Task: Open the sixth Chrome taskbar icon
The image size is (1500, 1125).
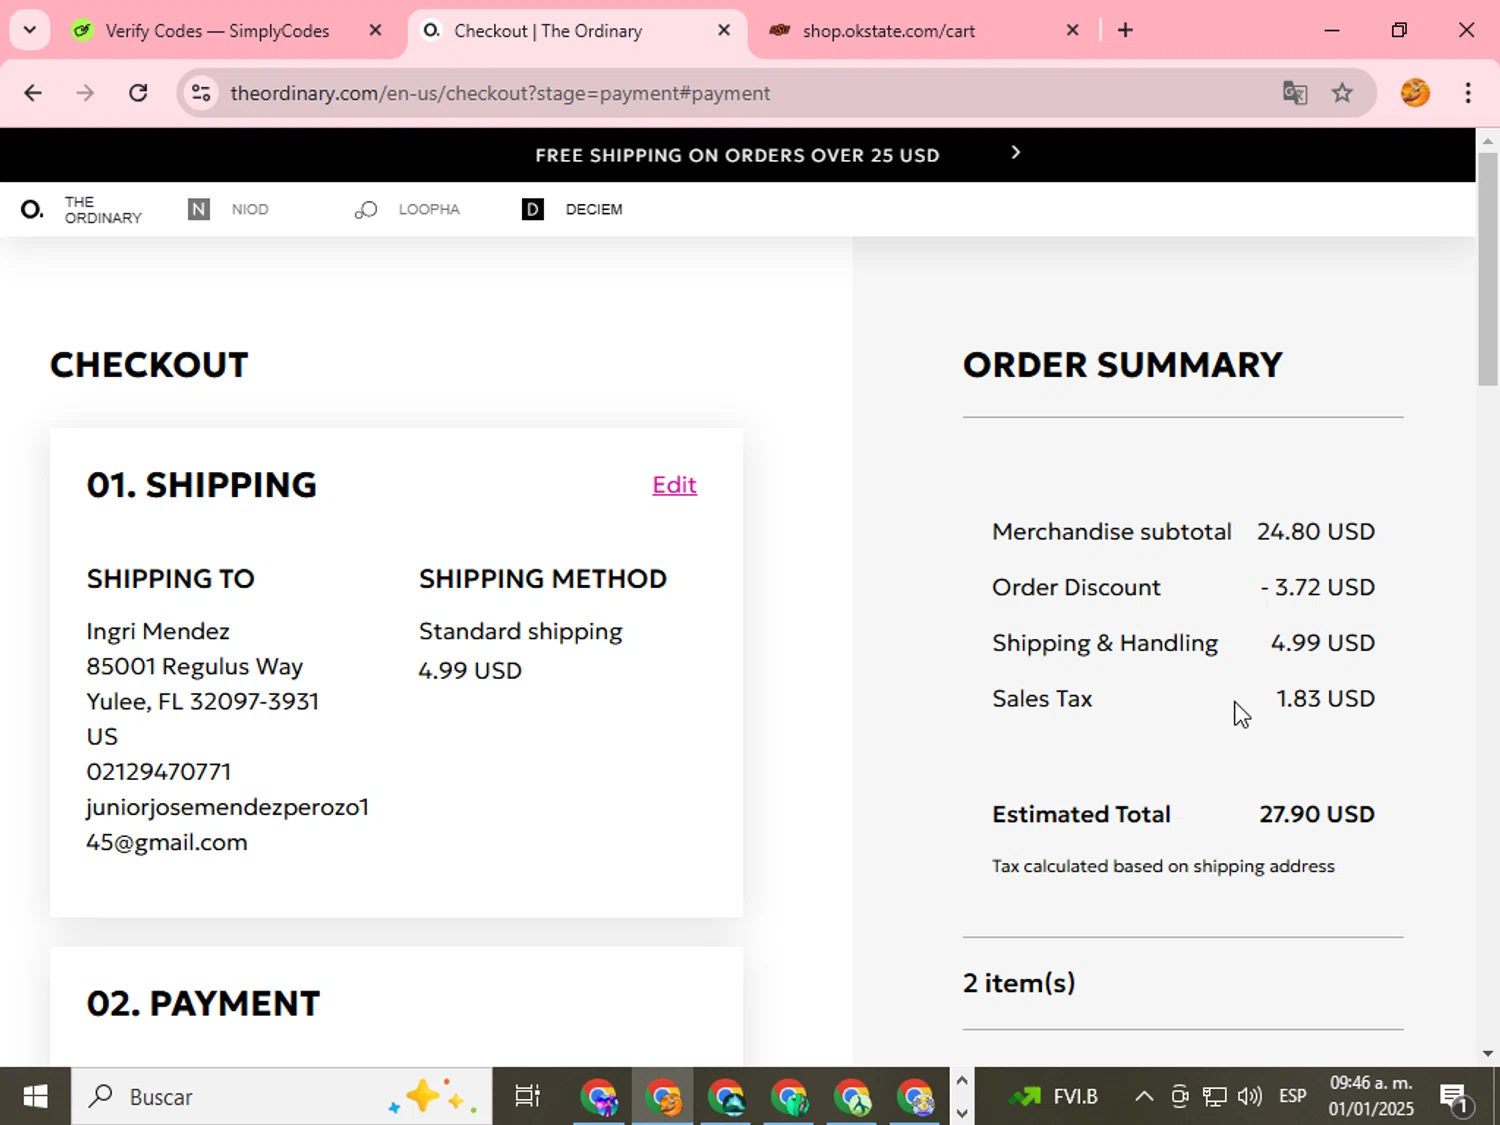Action: pyautogui.click(x=915, y=1097)
